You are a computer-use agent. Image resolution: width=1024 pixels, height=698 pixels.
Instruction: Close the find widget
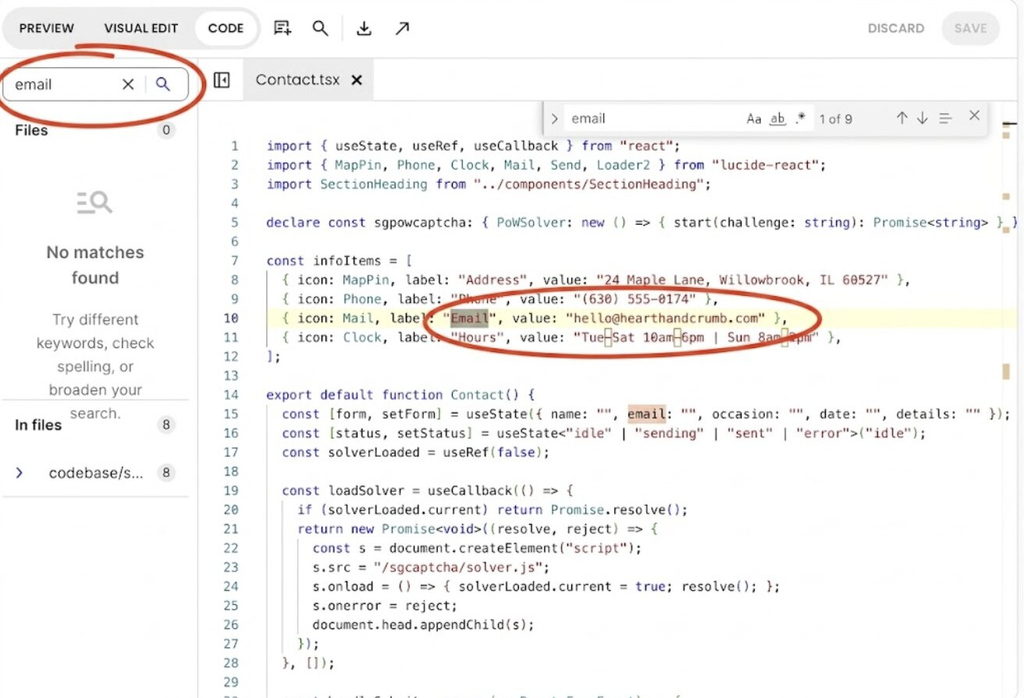click(x=974, y=116)
